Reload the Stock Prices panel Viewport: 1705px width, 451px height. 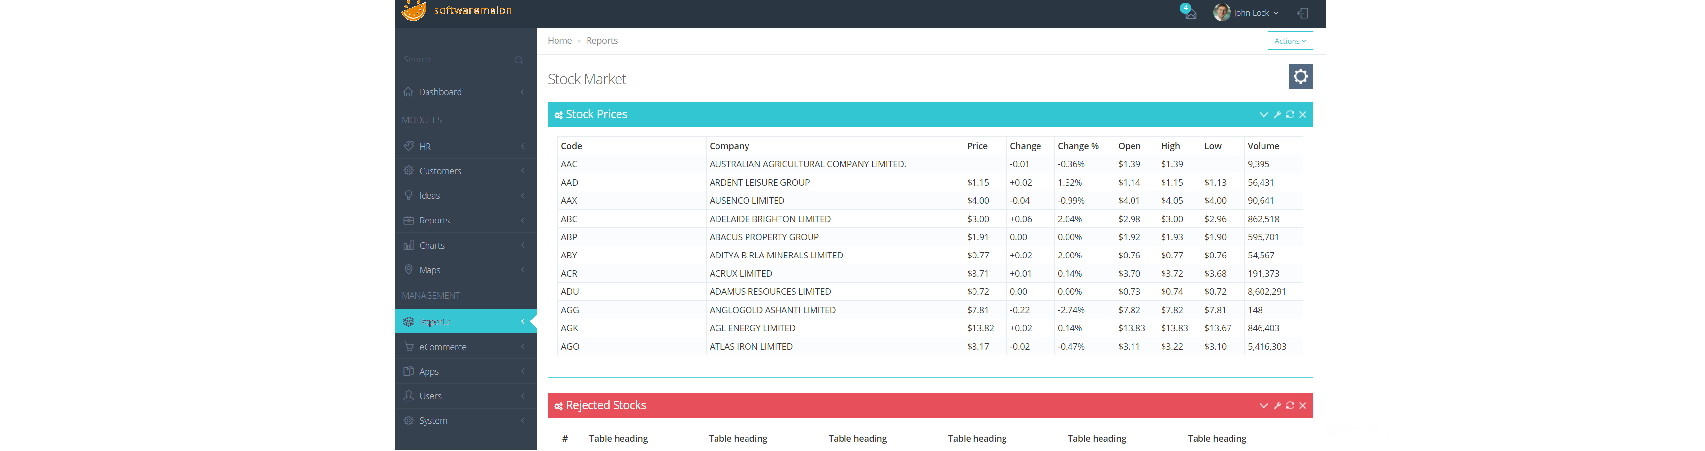click(x=1290, y=114)
